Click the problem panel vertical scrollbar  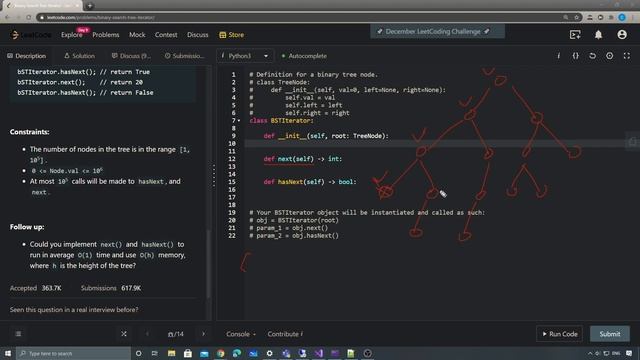[x=209, y=263]
